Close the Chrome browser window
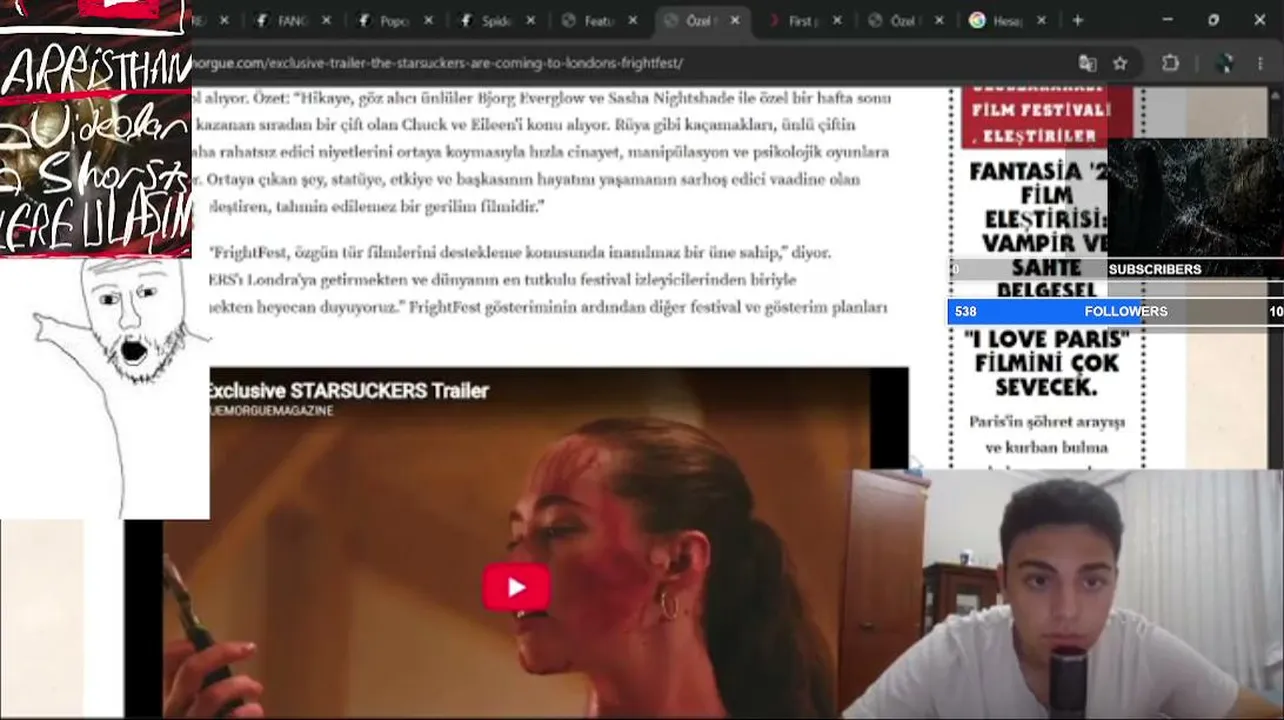The height and width of the screenshot is (720, 1284). click(x=1259, y=20)
